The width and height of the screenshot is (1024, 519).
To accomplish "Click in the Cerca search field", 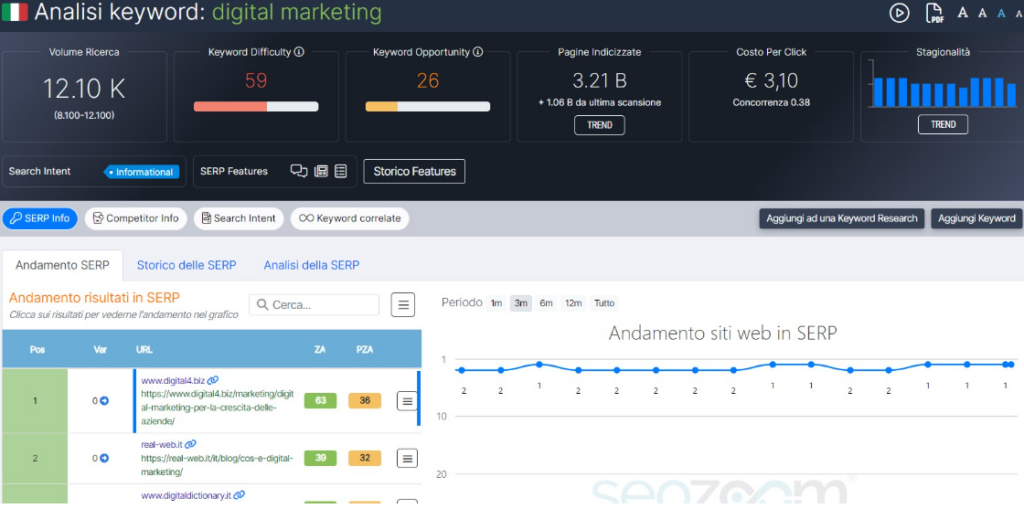I will (x=314, y=304).
